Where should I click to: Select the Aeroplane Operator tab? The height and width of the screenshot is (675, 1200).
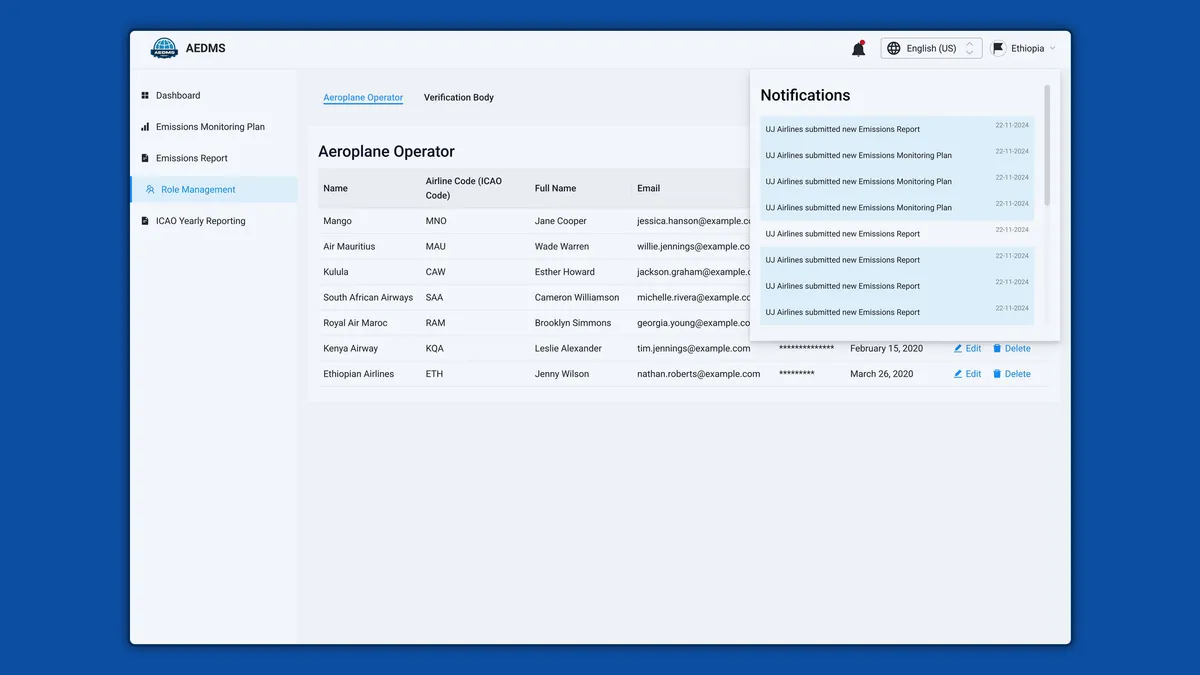363,98
